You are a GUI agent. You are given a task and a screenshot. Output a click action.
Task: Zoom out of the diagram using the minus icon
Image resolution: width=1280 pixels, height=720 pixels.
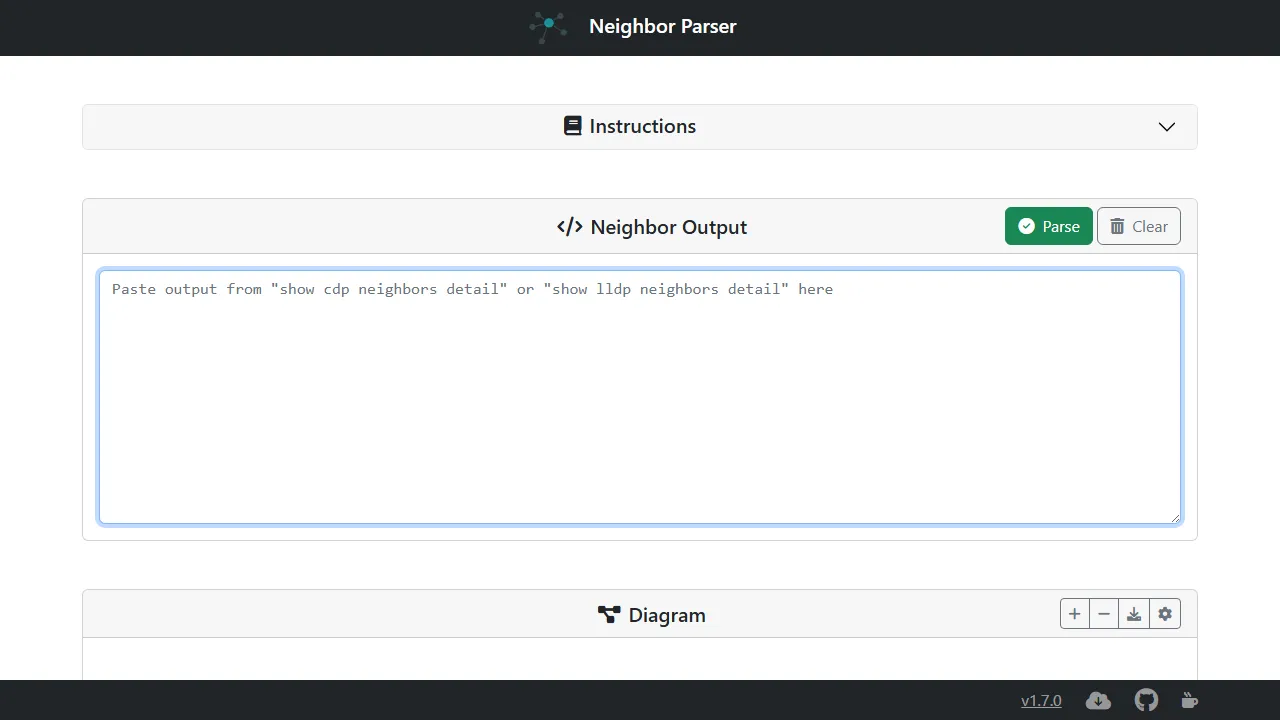click(x=1104, y=613)
